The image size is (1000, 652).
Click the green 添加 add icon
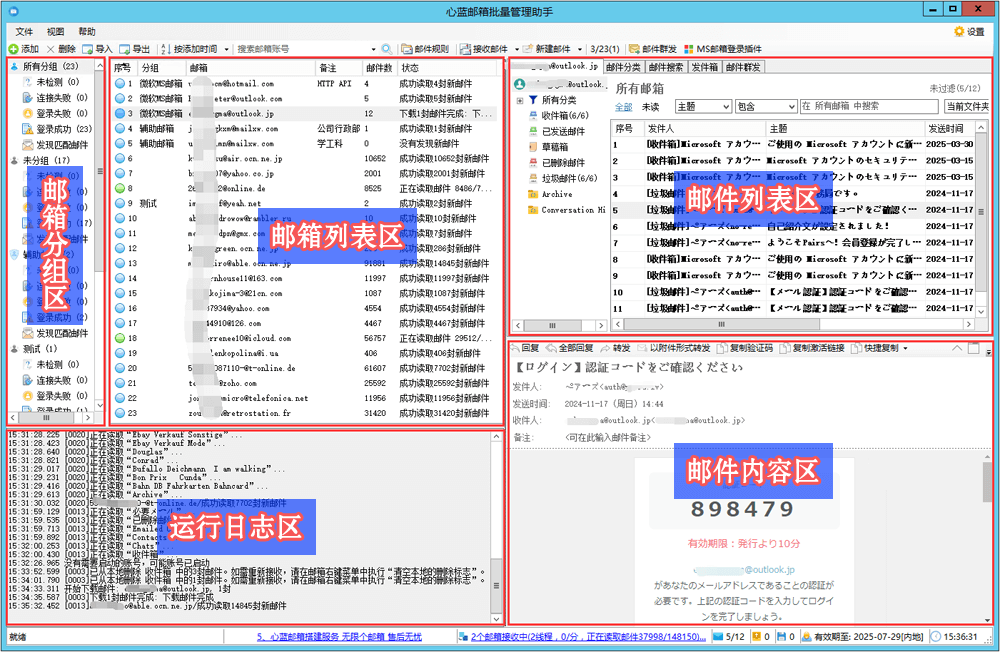(13, 49)
